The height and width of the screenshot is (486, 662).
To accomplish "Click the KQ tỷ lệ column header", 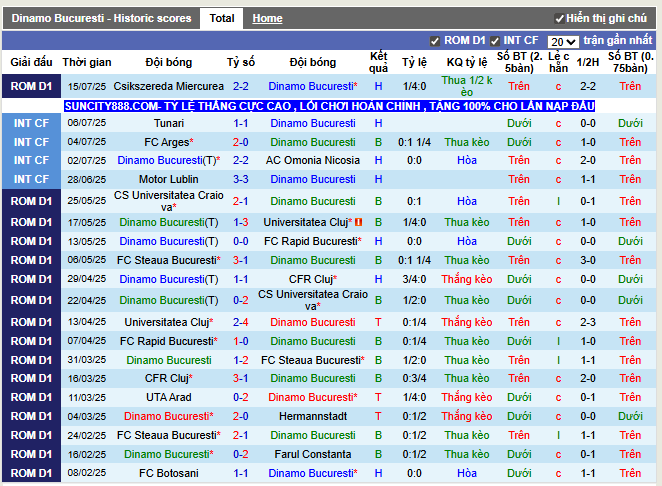I will (x=467, y=62).
